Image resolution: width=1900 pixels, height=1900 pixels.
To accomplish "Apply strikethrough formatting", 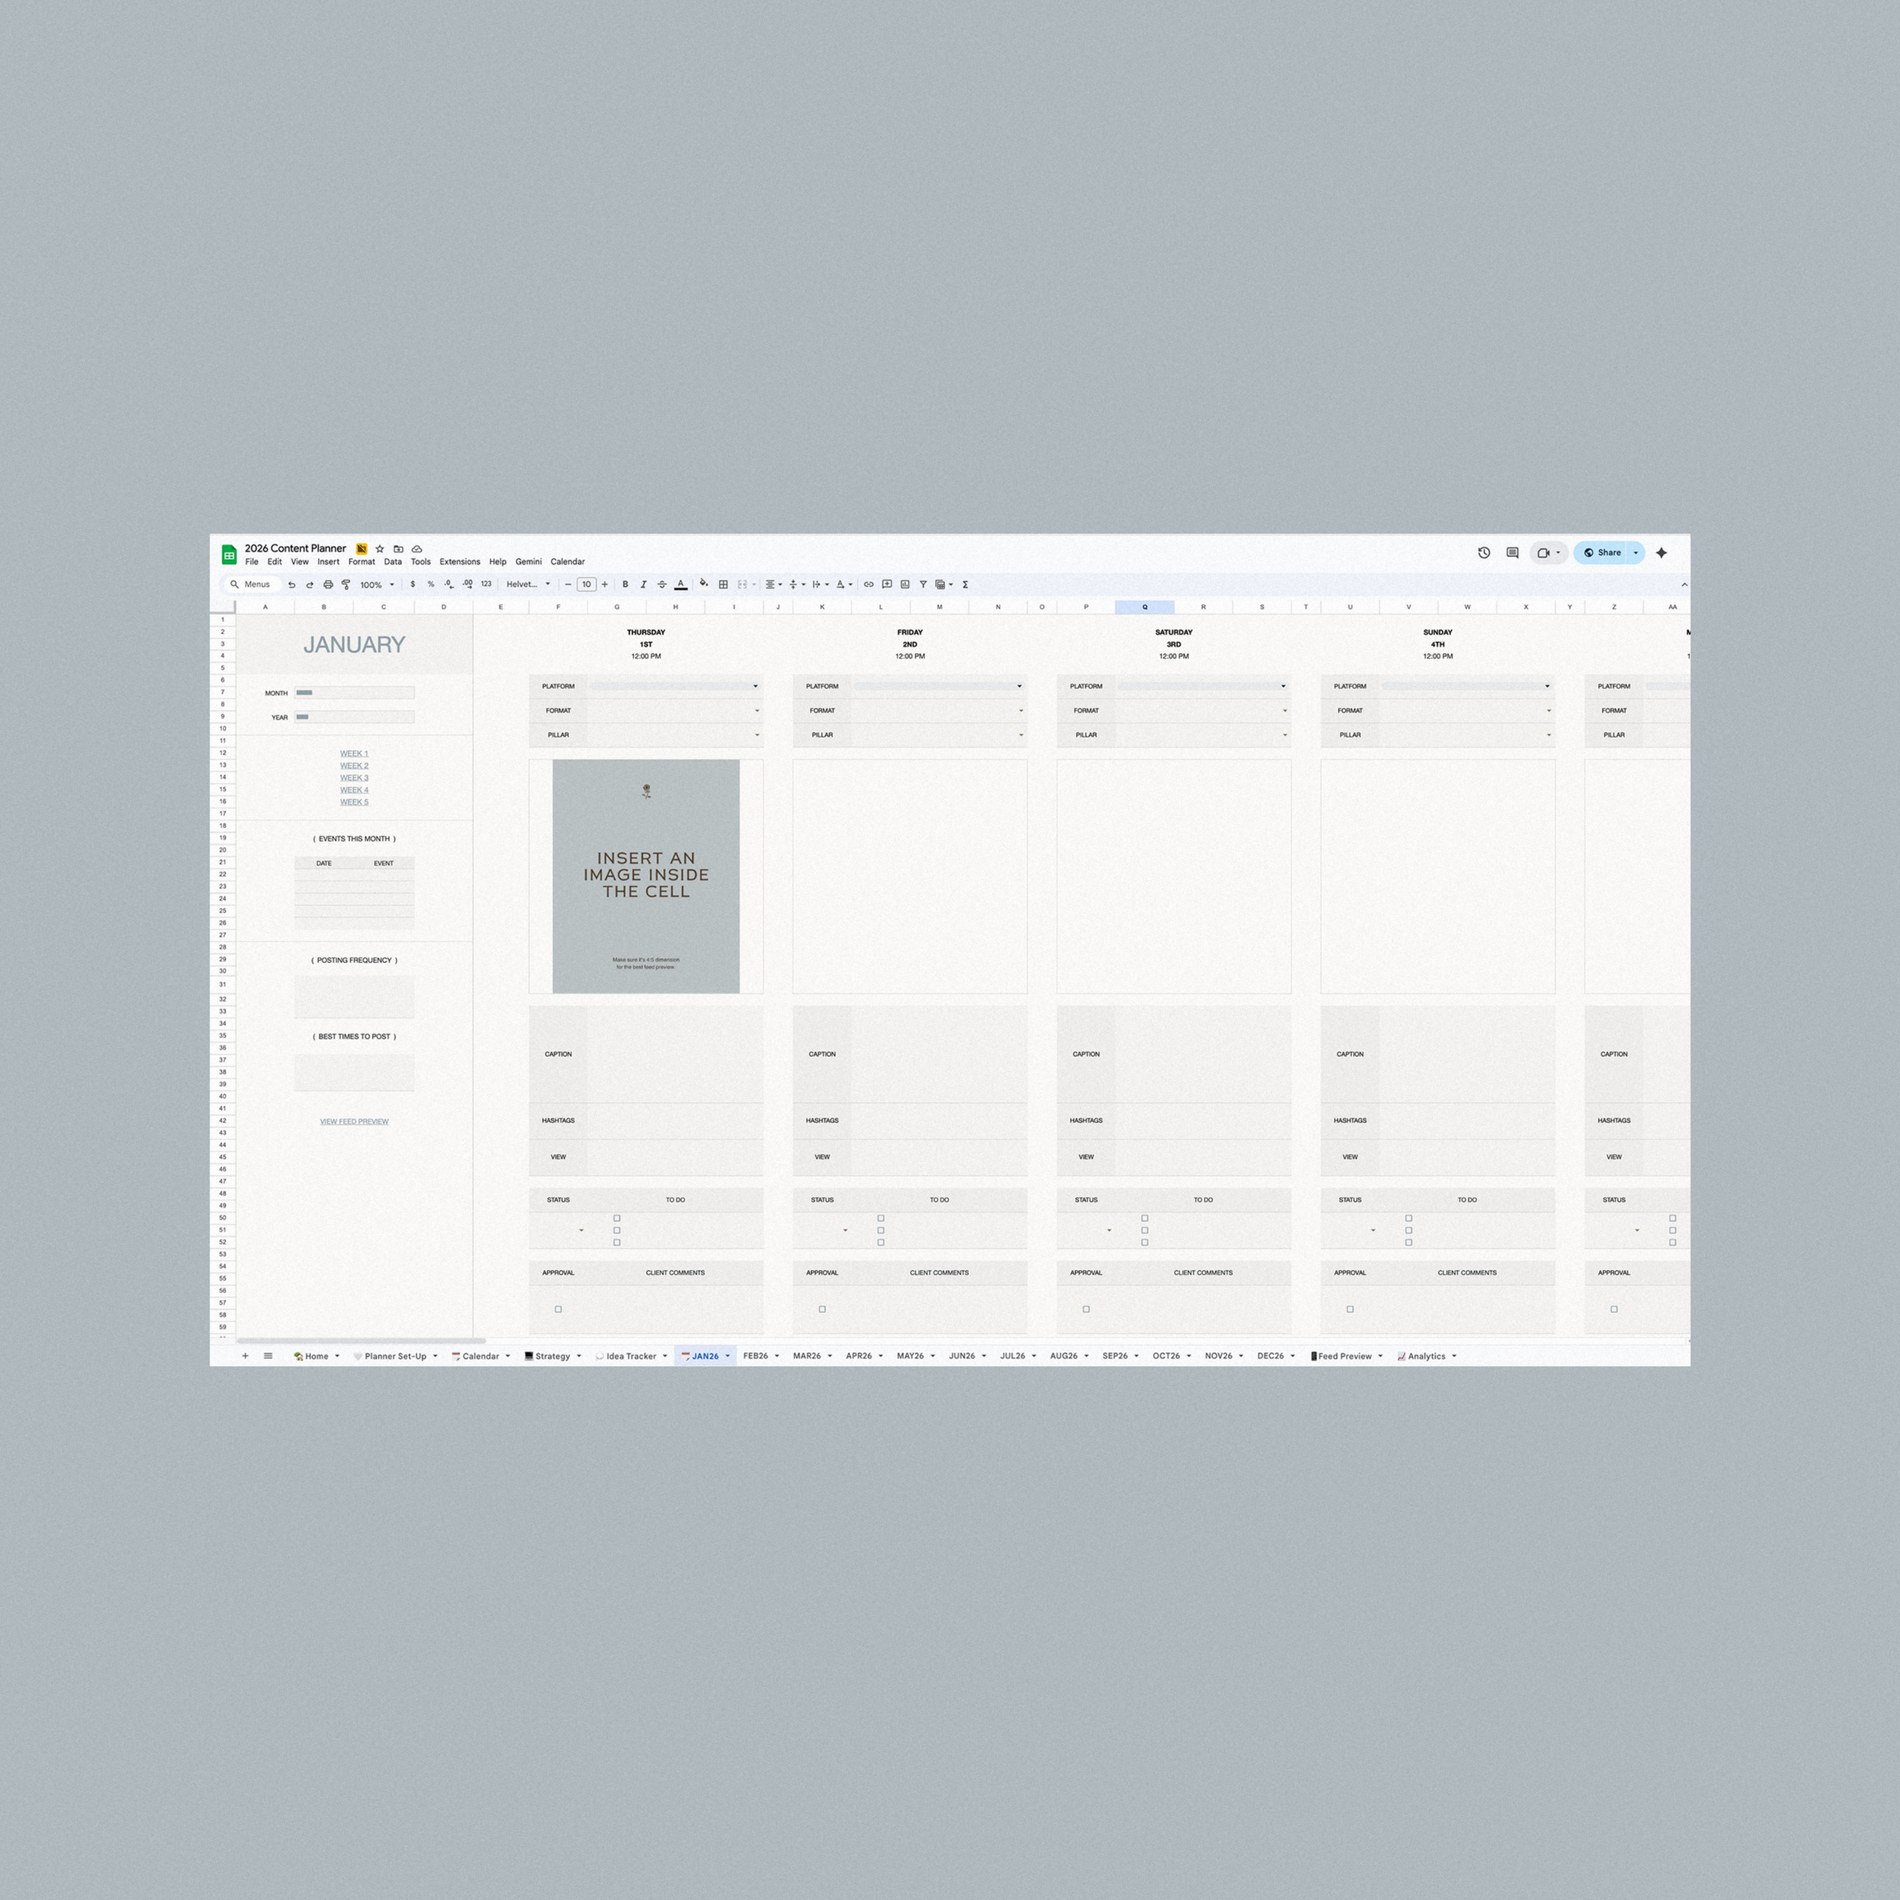I will (x=661, y=584).
